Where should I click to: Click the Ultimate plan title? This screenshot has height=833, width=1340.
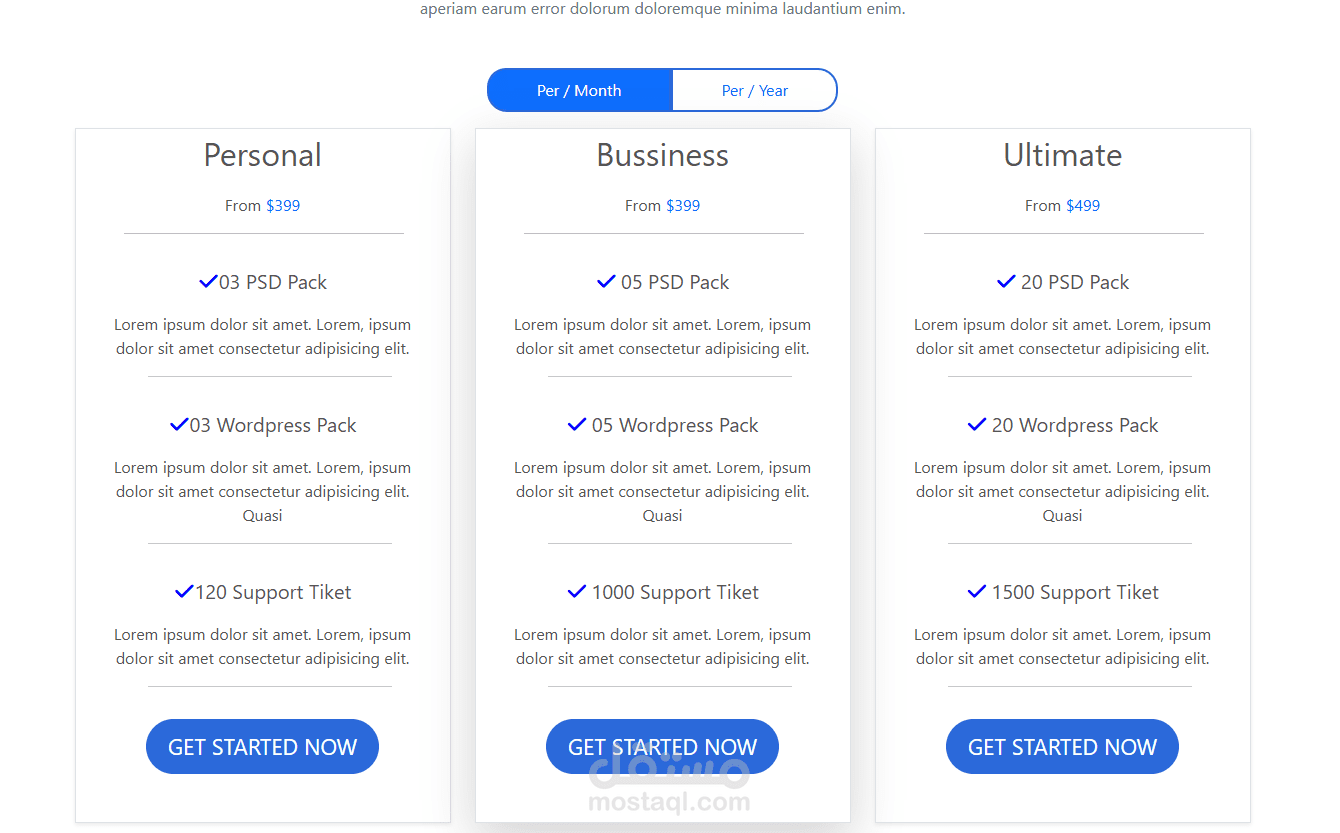click(x=1062, y=155)
